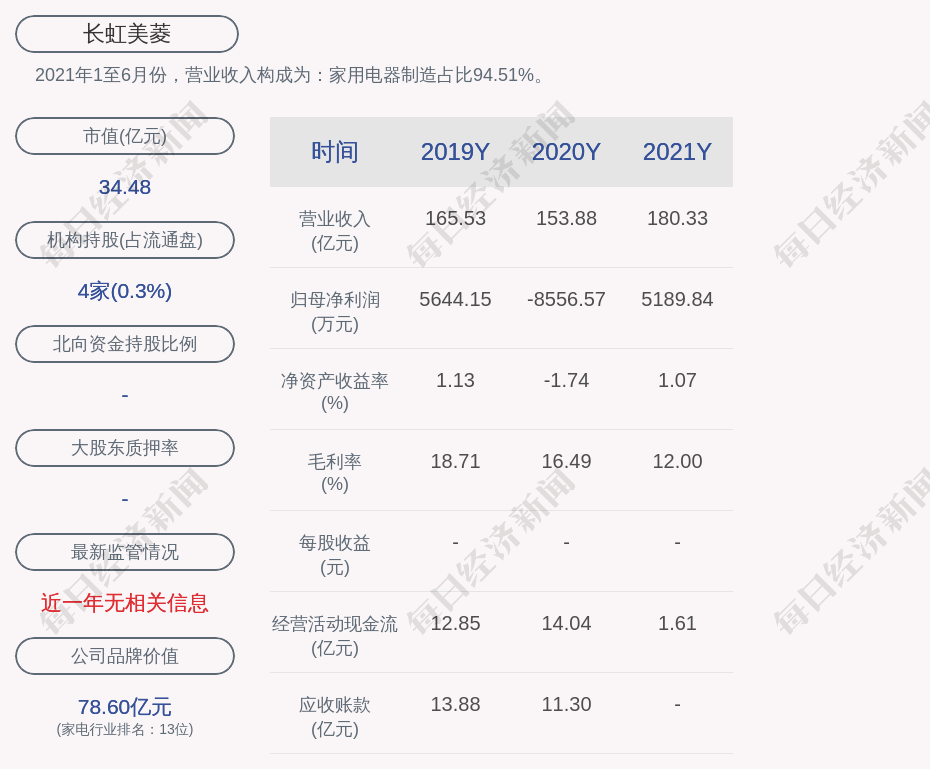930x769 pixels.
Task: Click the 经营活动现金流 (亿元) row label
Action: coord(335,636)
